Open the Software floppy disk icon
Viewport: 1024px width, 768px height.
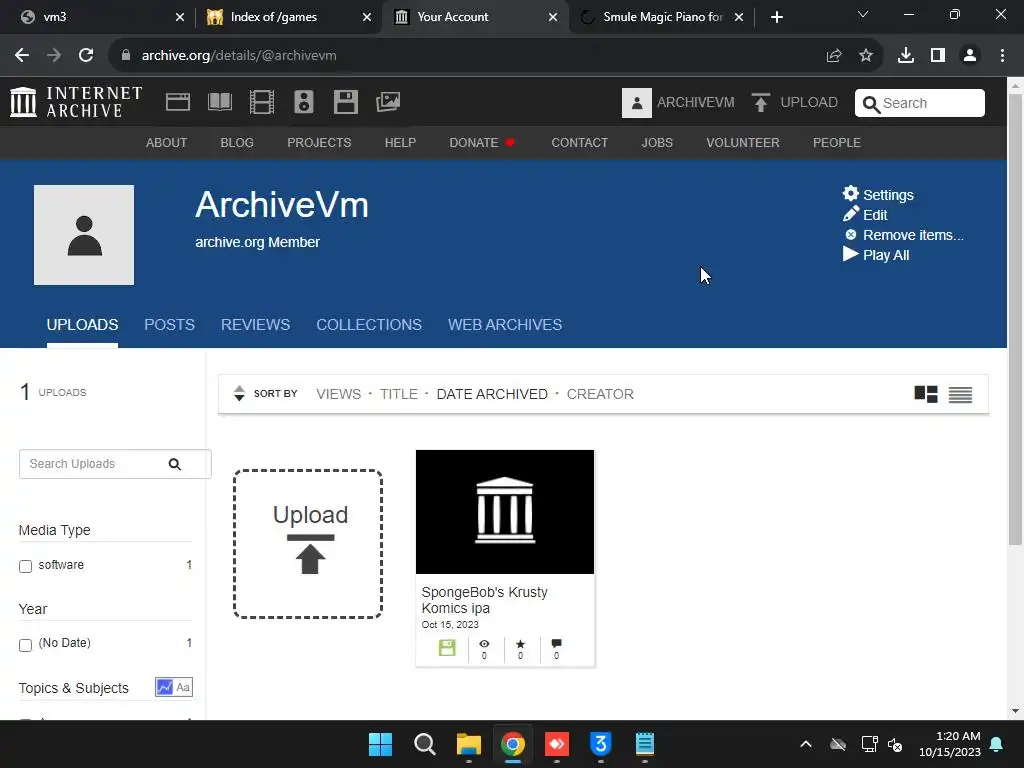coord(345,102)
